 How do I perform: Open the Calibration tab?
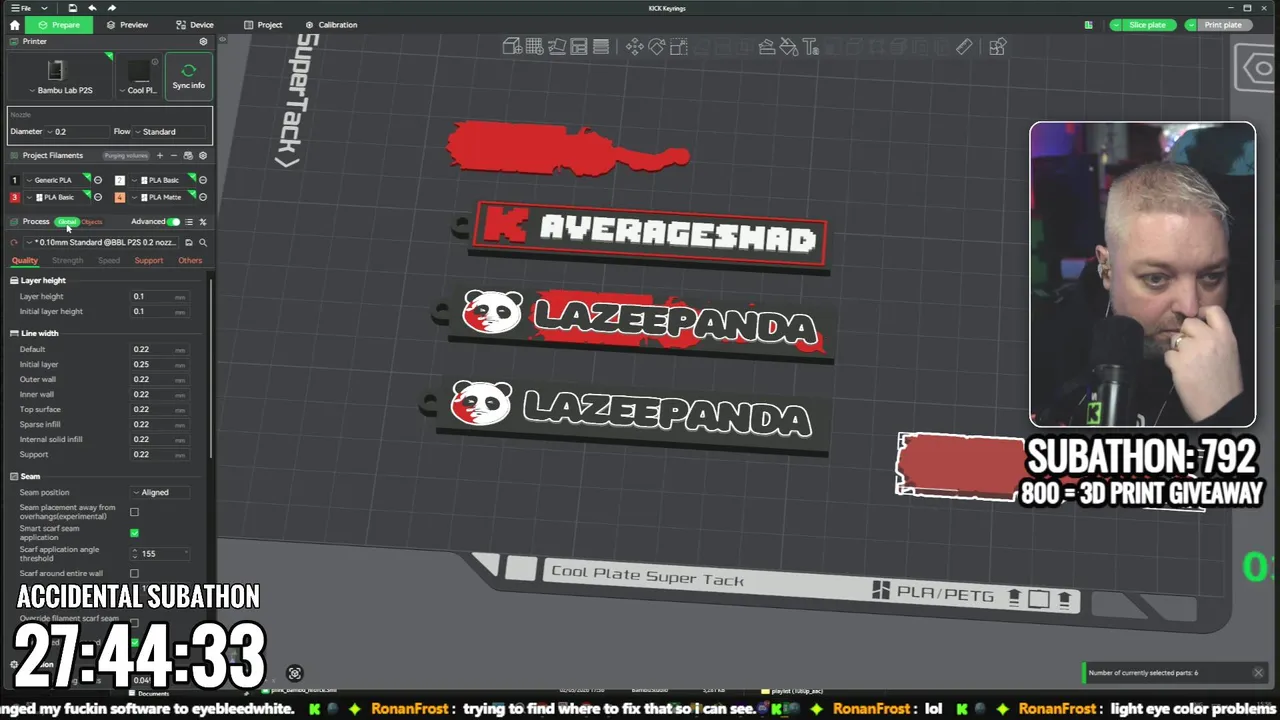(331, 25)
